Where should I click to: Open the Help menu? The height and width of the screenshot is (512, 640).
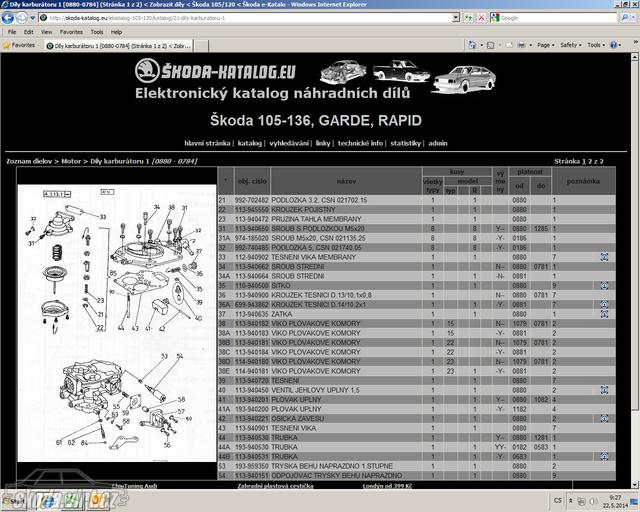116,32
